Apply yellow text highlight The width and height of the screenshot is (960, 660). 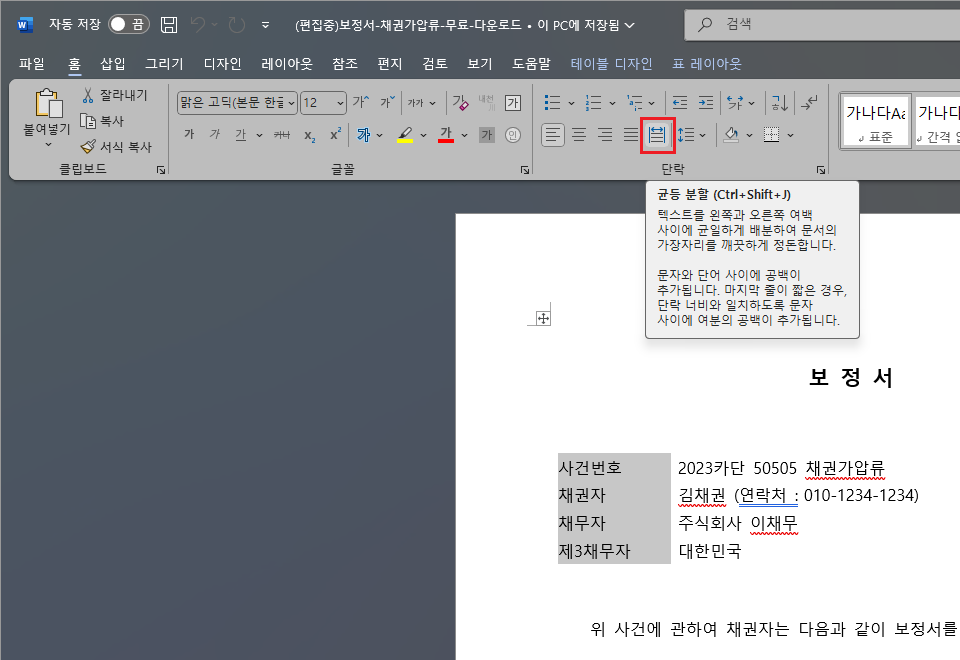pos(404,133)
